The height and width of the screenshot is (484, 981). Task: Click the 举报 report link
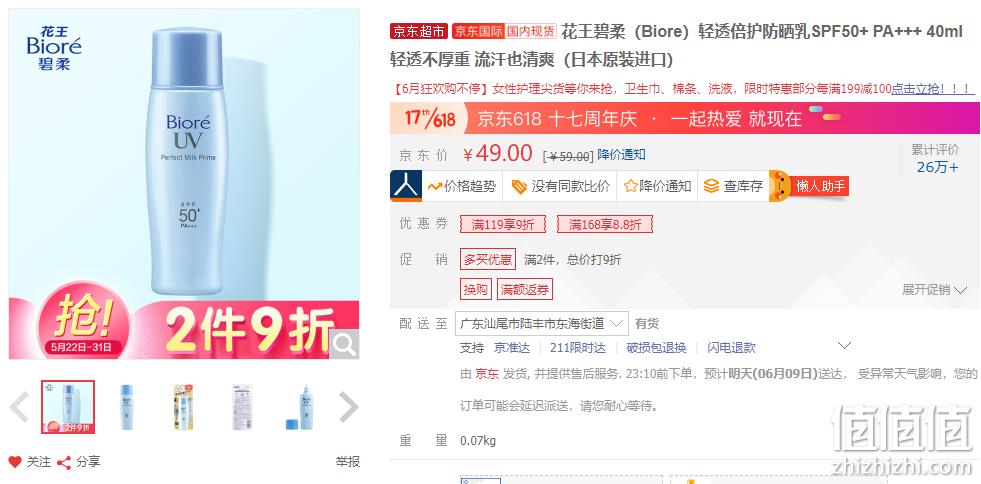click(x=348, y=462)
